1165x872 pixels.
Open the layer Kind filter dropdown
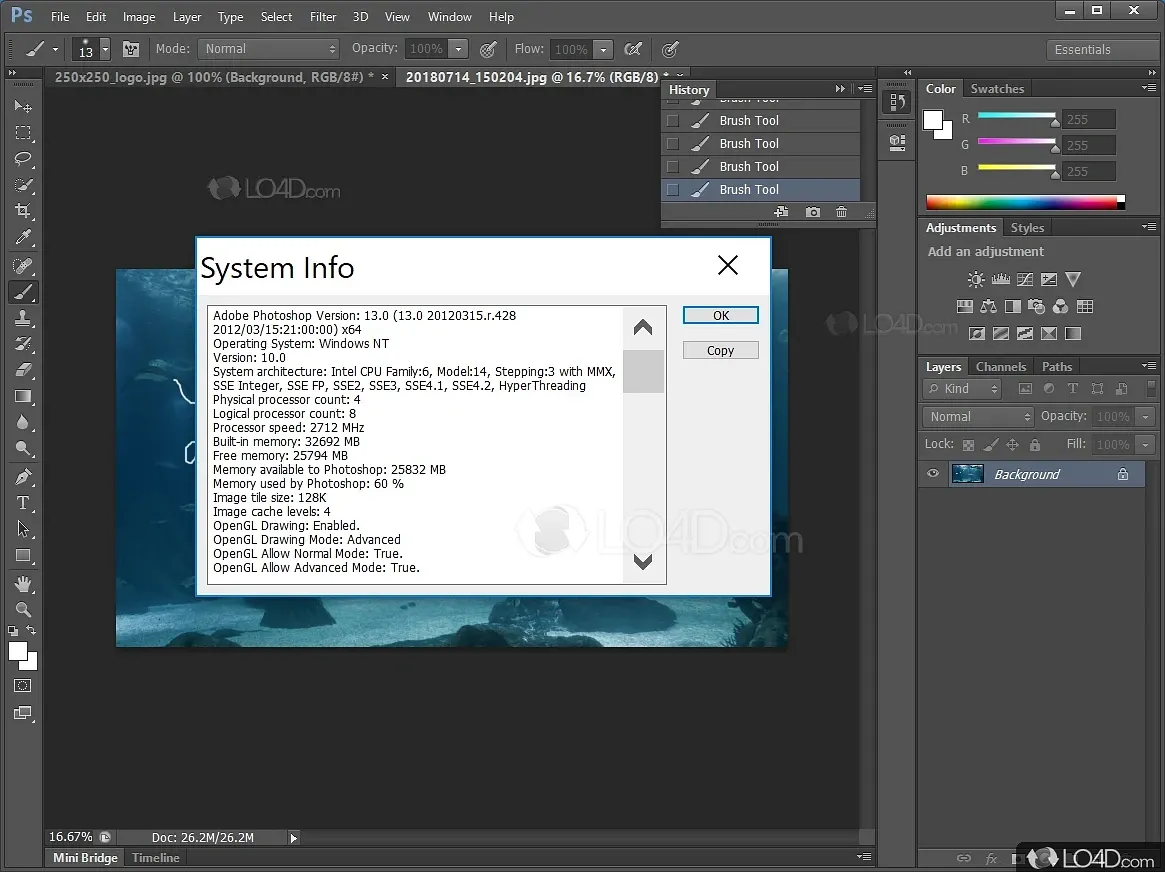click(962, 388)
